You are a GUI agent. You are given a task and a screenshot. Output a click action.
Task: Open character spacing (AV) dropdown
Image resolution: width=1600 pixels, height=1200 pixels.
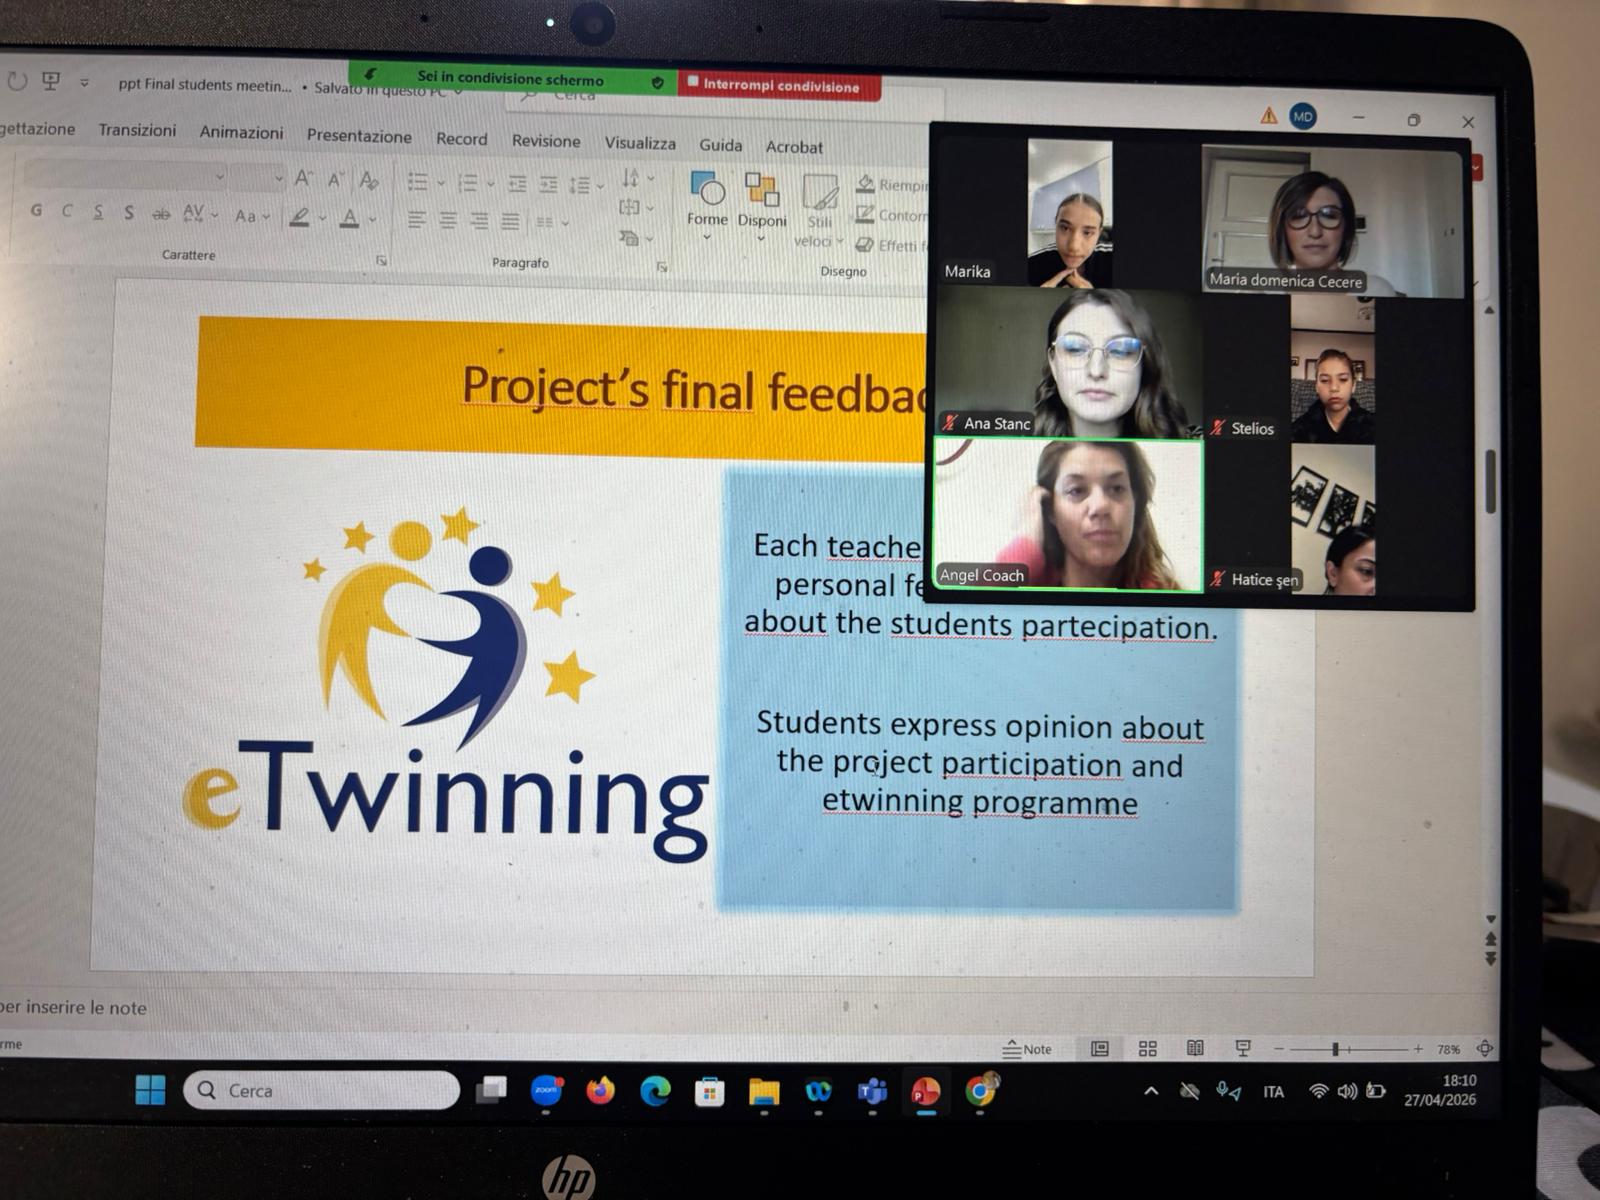coord(199,214)
